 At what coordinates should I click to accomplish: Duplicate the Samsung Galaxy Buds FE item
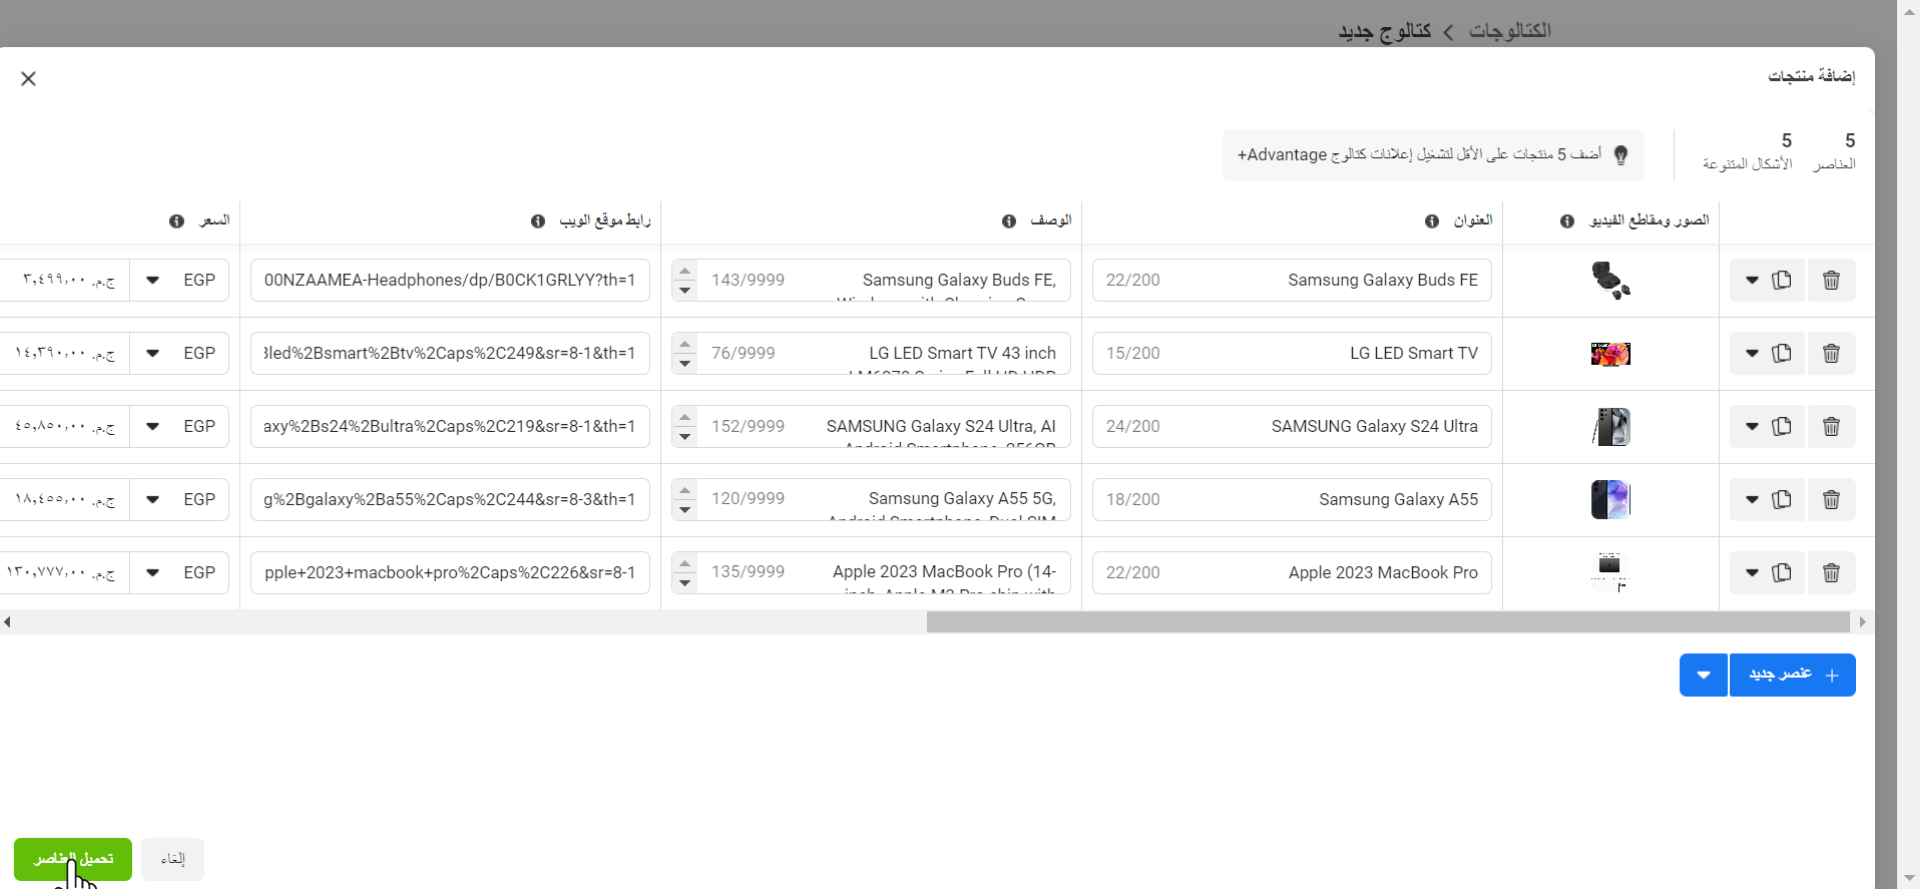[x=1782, y=280]
